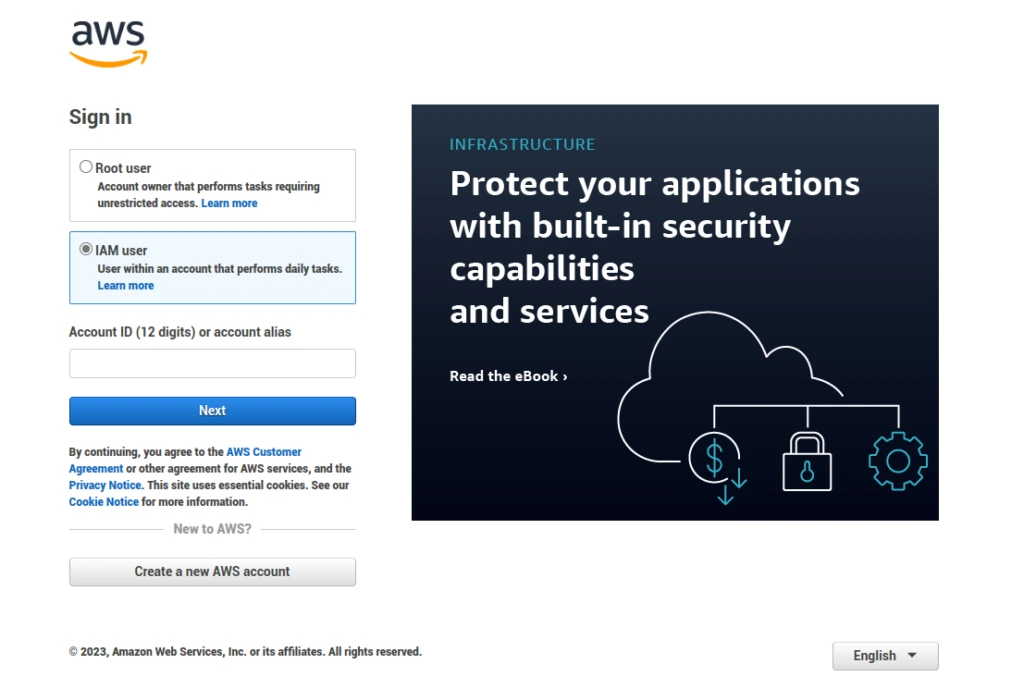Click the AWS logo
The image size is (1024, 689).
pyautogui.click(x=108, y=43)
